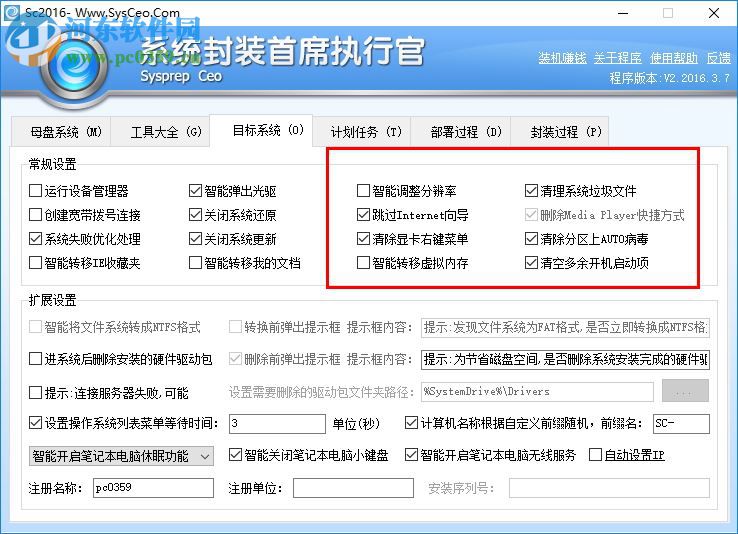The width and height of the screenshot is (738, 534).
Task: Click the browse button beside Drivers path
Action: [685, 391]
